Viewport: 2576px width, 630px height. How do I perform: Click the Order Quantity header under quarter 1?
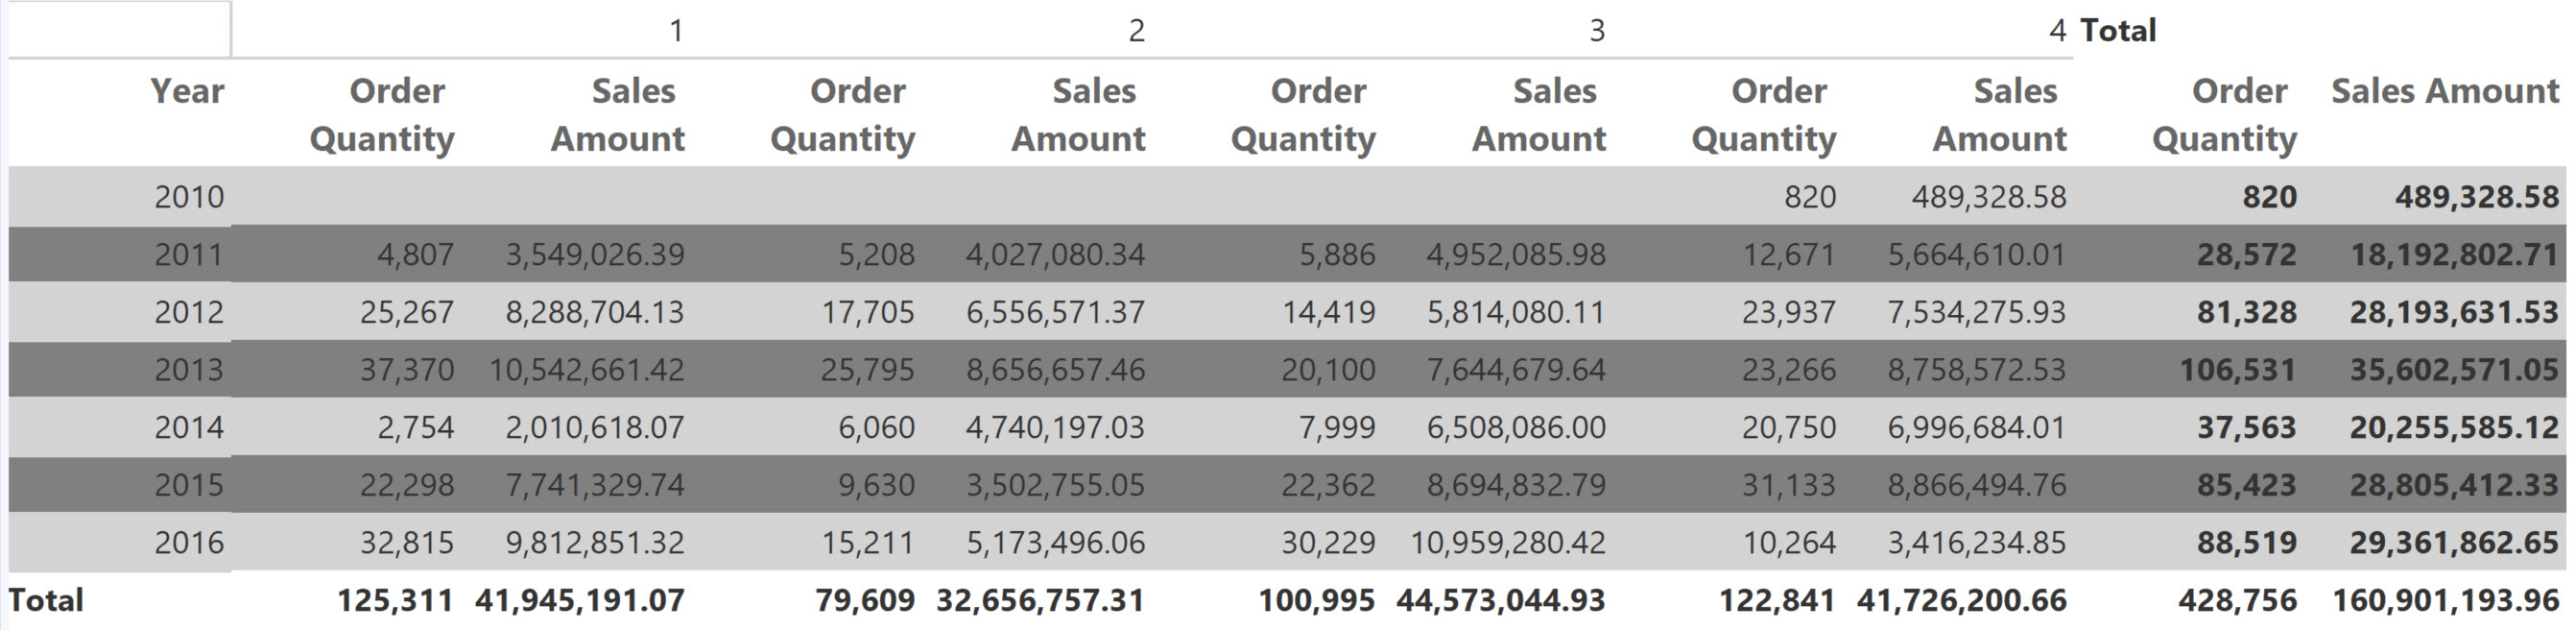pyautogui.click(x=383, y=114)
